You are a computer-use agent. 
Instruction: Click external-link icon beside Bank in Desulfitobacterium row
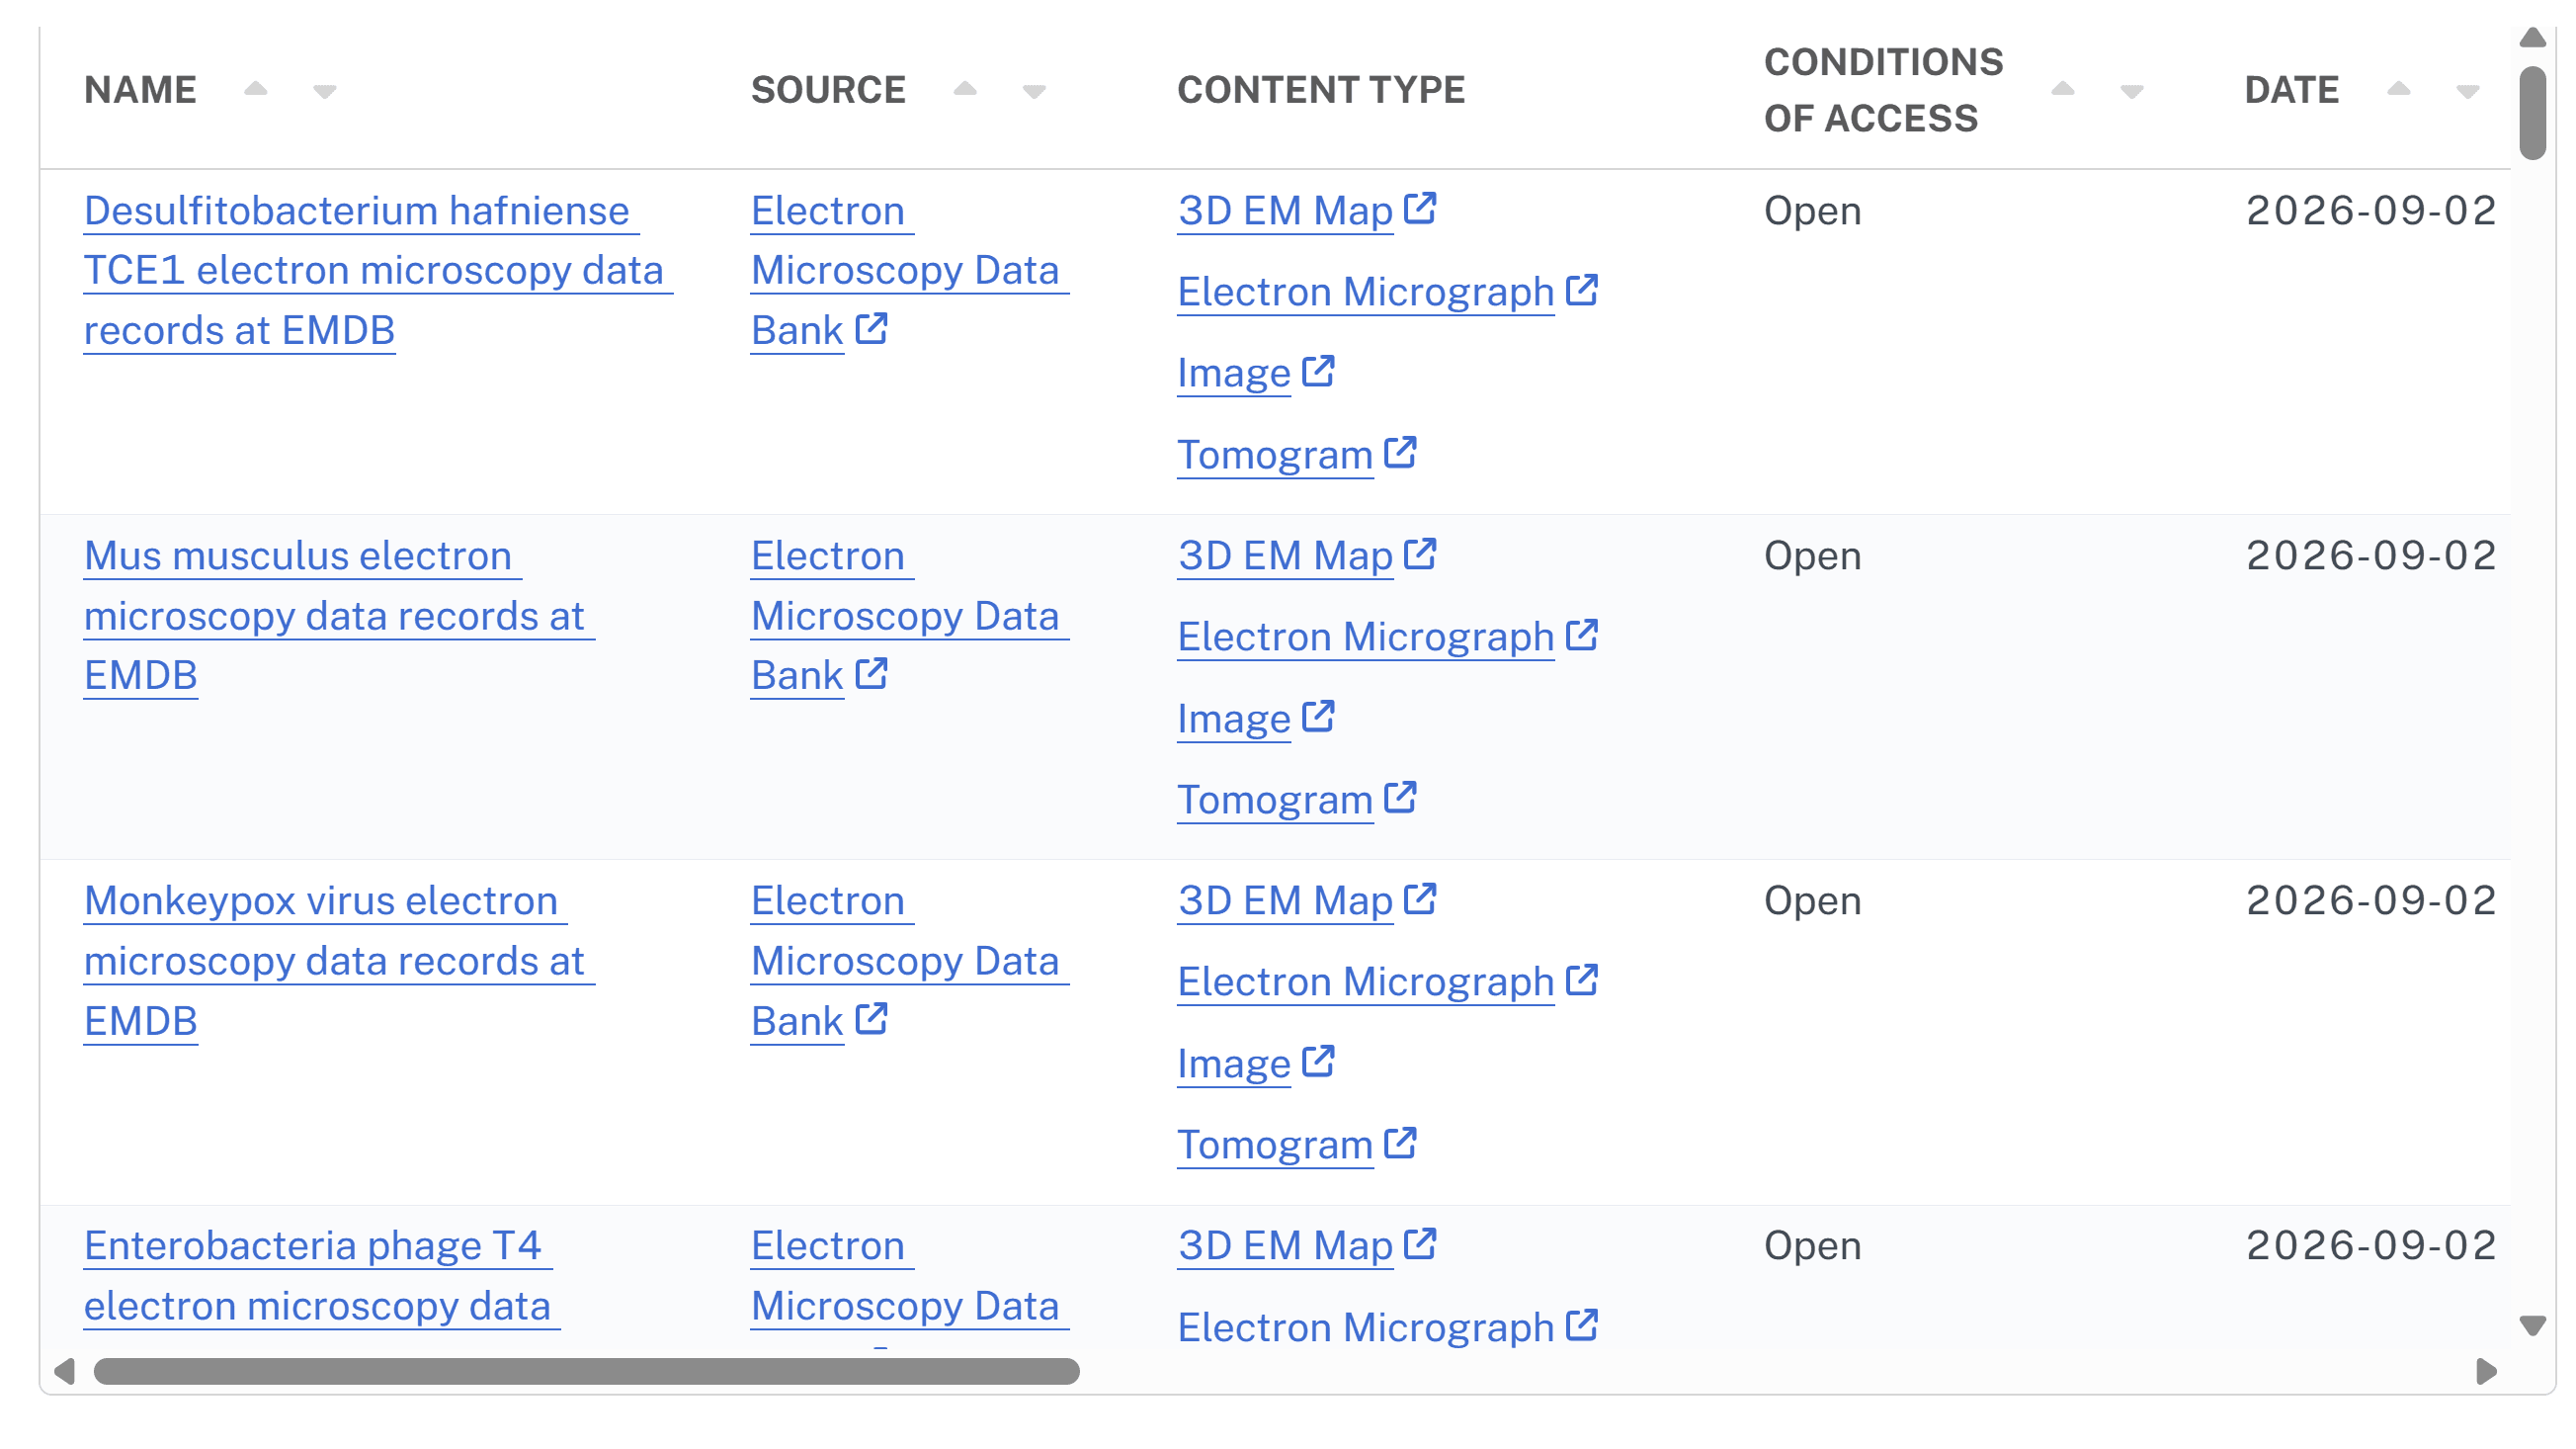[x=871, y=328]
